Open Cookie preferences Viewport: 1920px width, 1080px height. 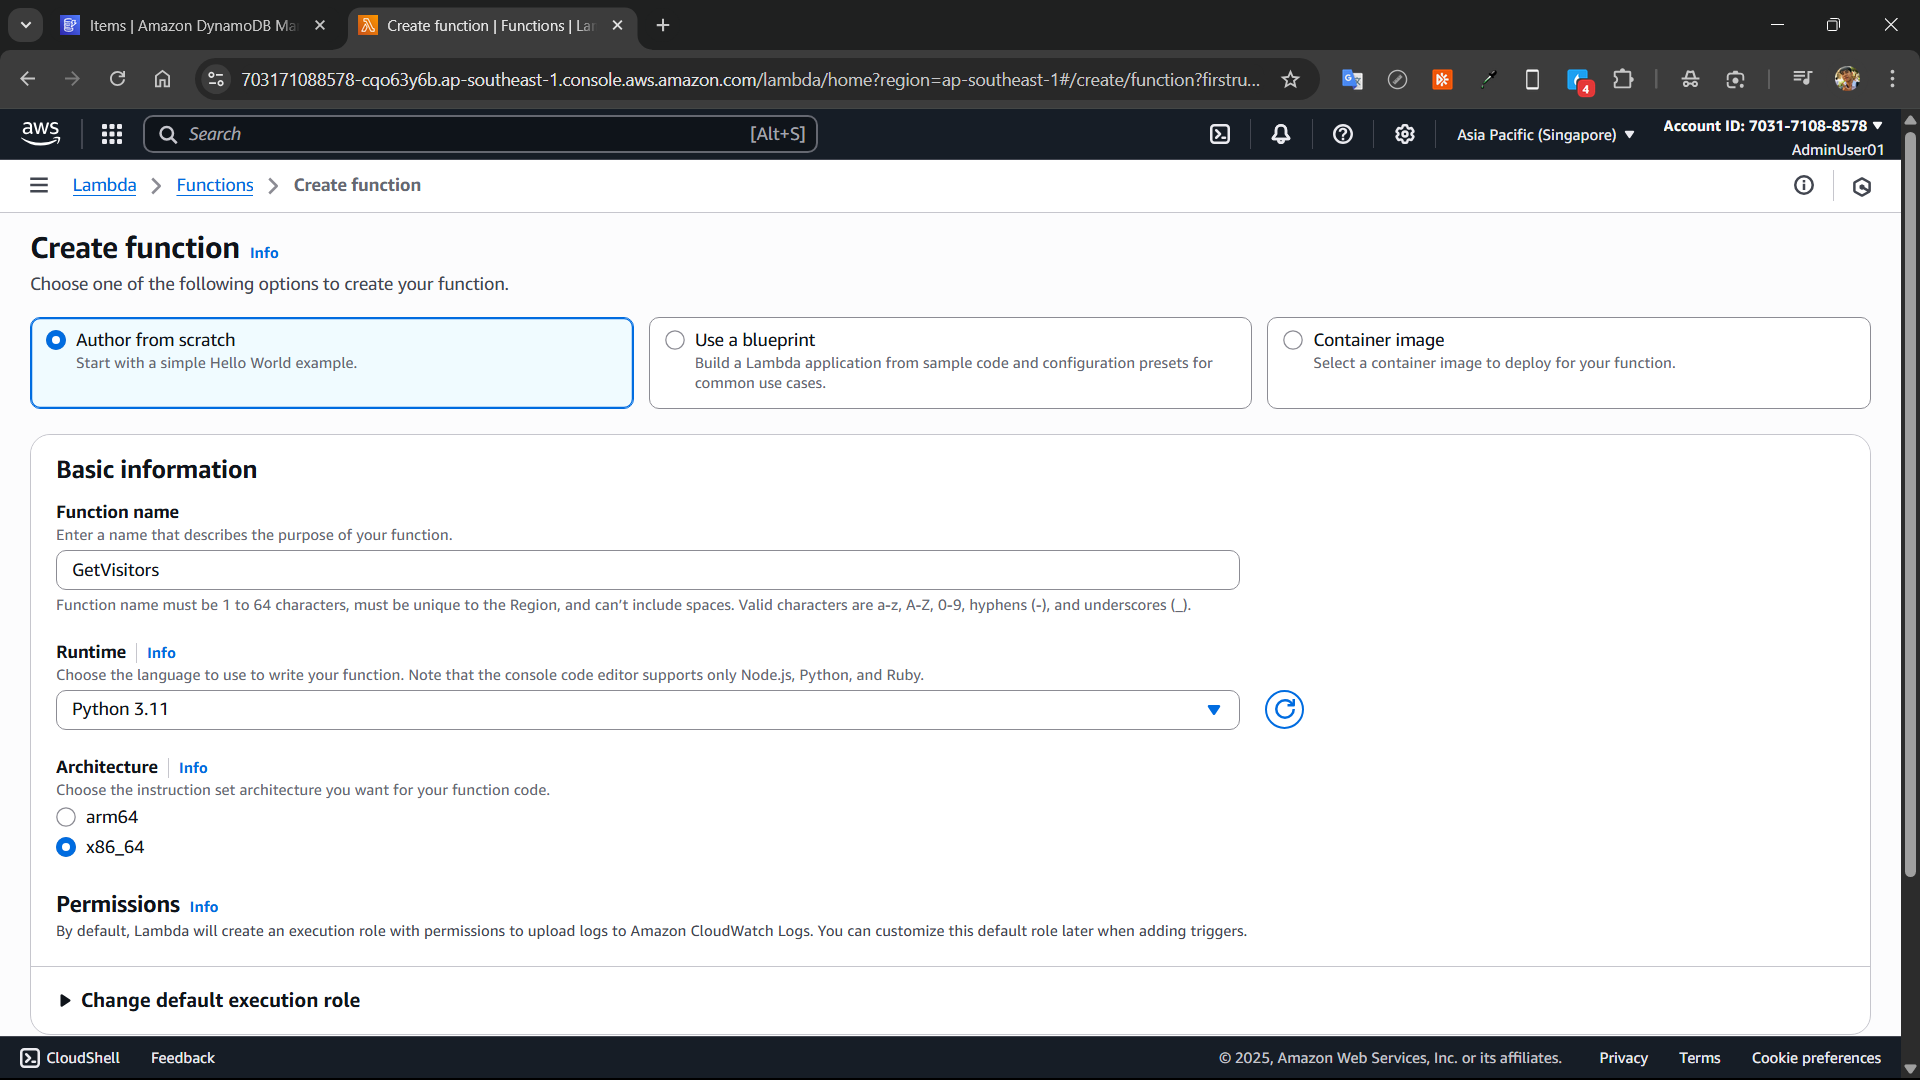click(1816, 1058)
